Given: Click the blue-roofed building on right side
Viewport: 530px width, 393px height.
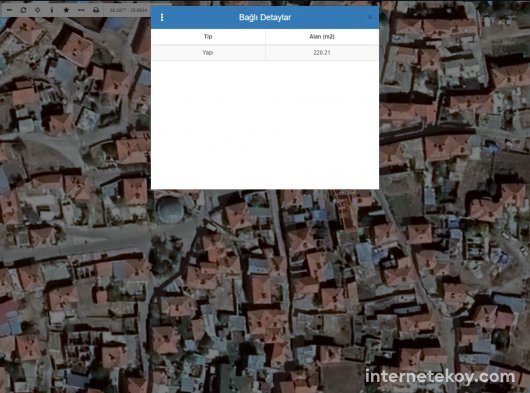Looking at the screenshot, I should (x=364, y=253).
